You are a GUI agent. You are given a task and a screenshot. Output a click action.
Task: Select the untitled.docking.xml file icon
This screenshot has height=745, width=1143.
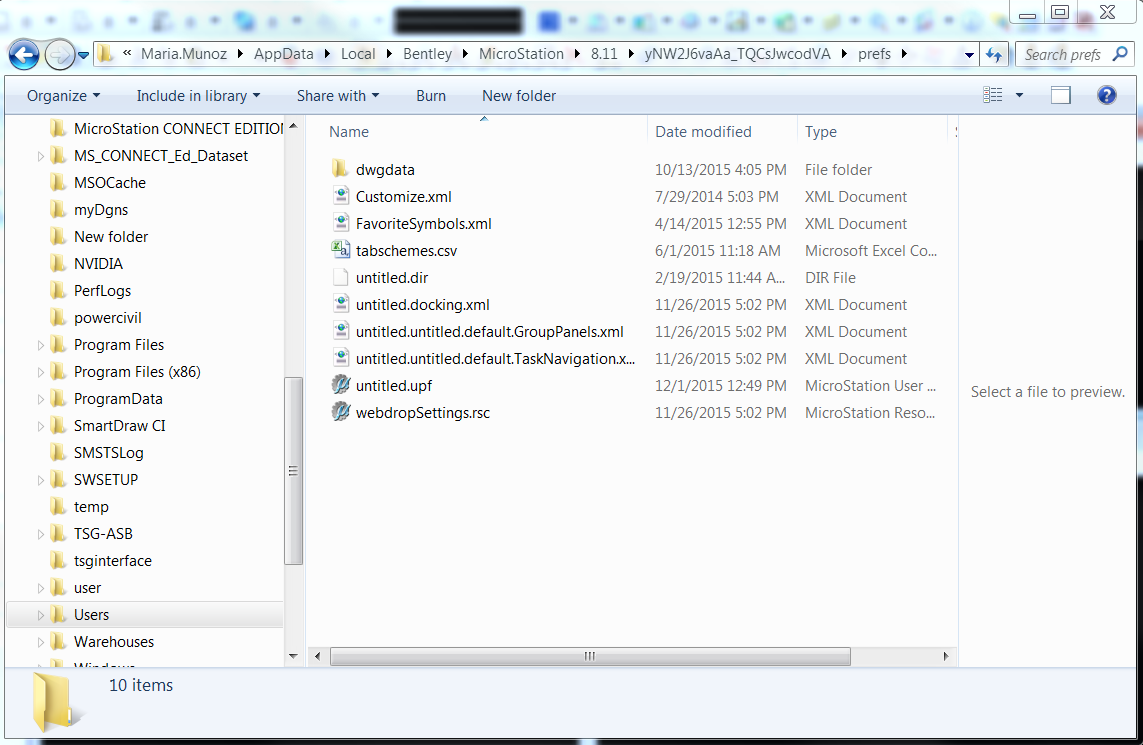[x=340, y=304]
